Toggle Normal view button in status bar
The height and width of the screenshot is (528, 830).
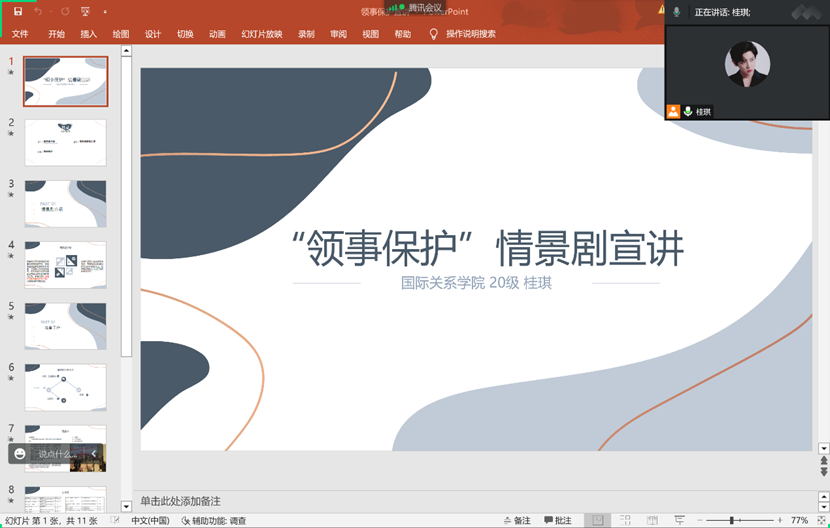point(598,521)
